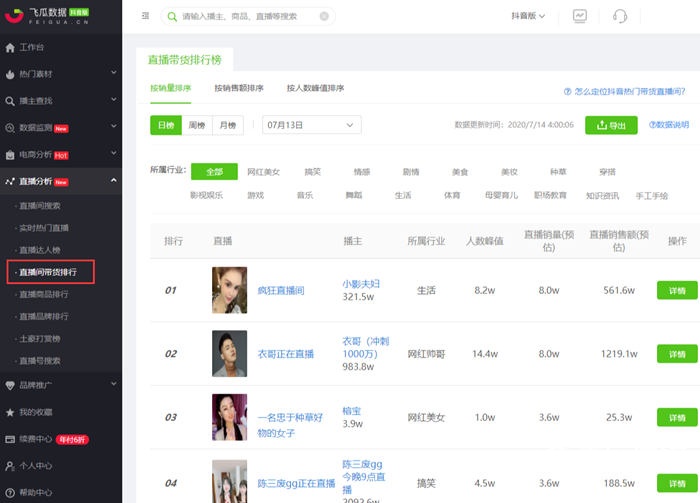Viewport: 700px width, 503px height.
Task: Open the 07月13日 date dropdown
Action: point(311,125)
